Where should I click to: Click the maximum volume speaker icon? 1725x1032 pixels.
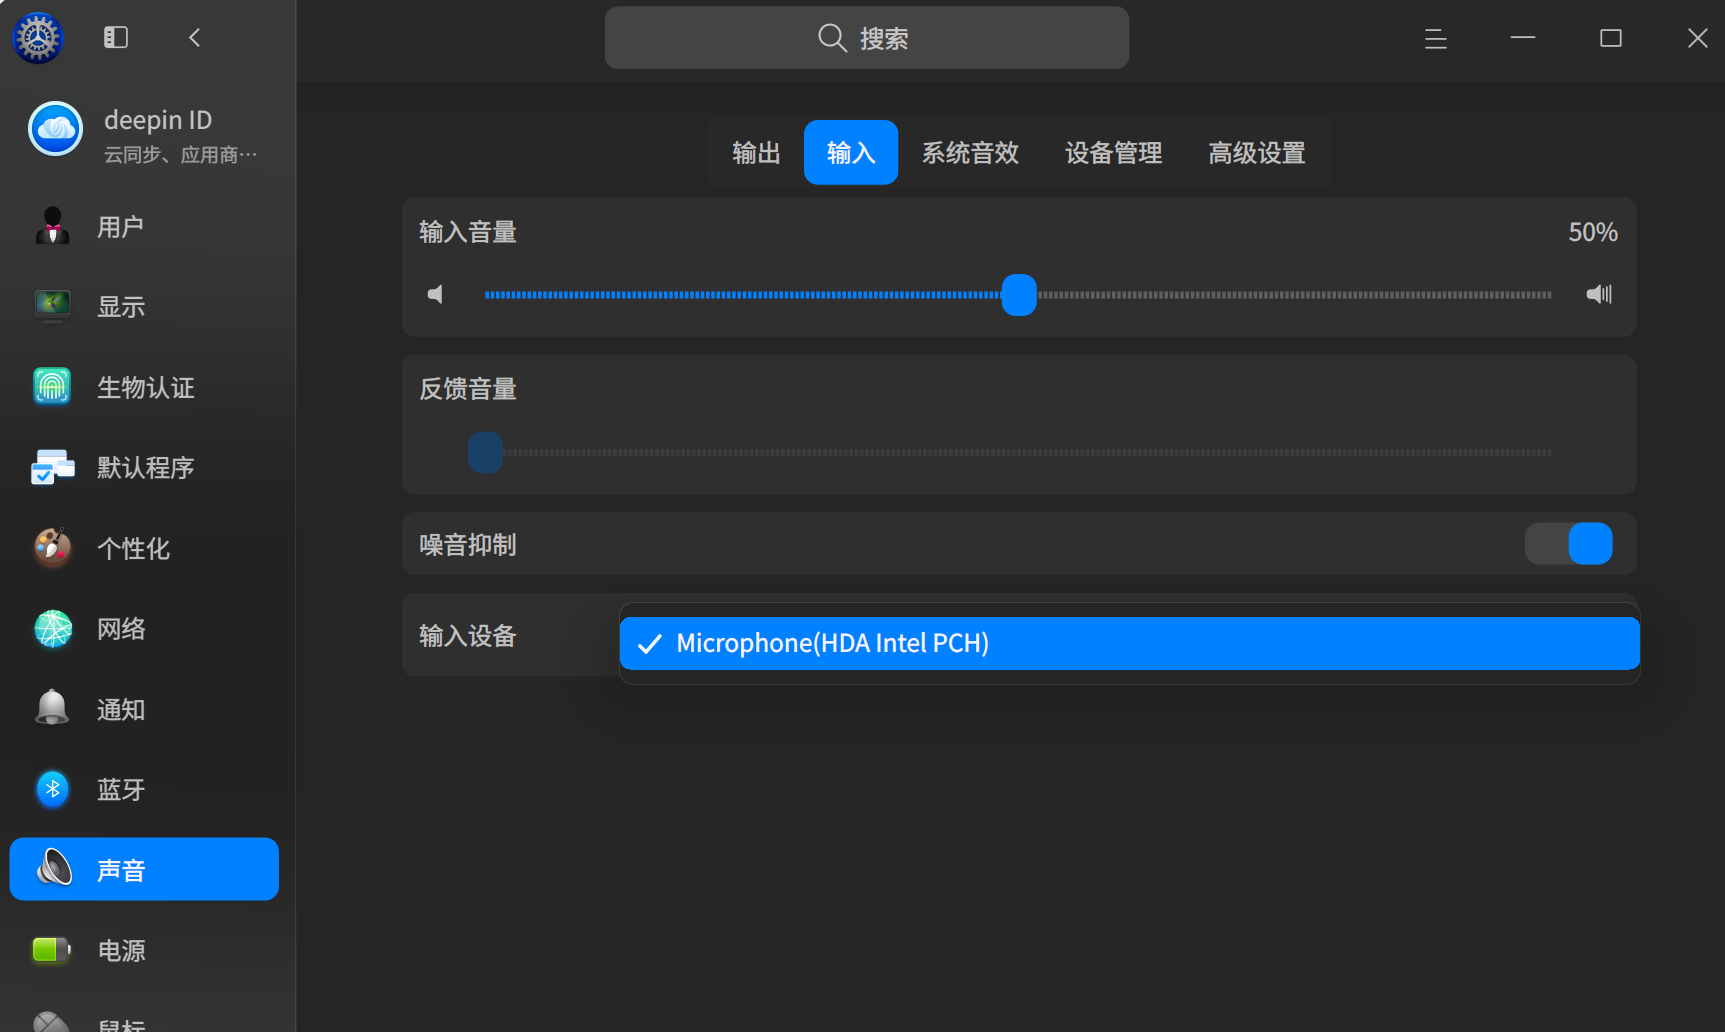click(x=1599, y=294)
